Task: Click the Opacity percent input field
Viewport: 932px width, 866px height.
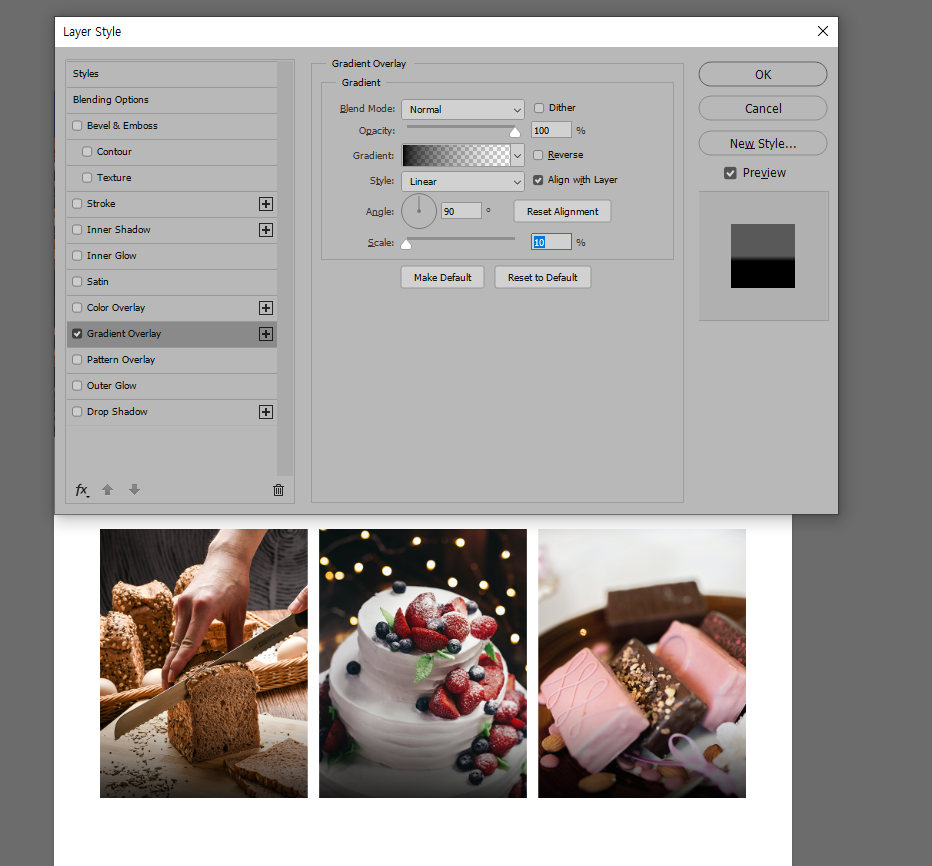Action: (551, 130)
